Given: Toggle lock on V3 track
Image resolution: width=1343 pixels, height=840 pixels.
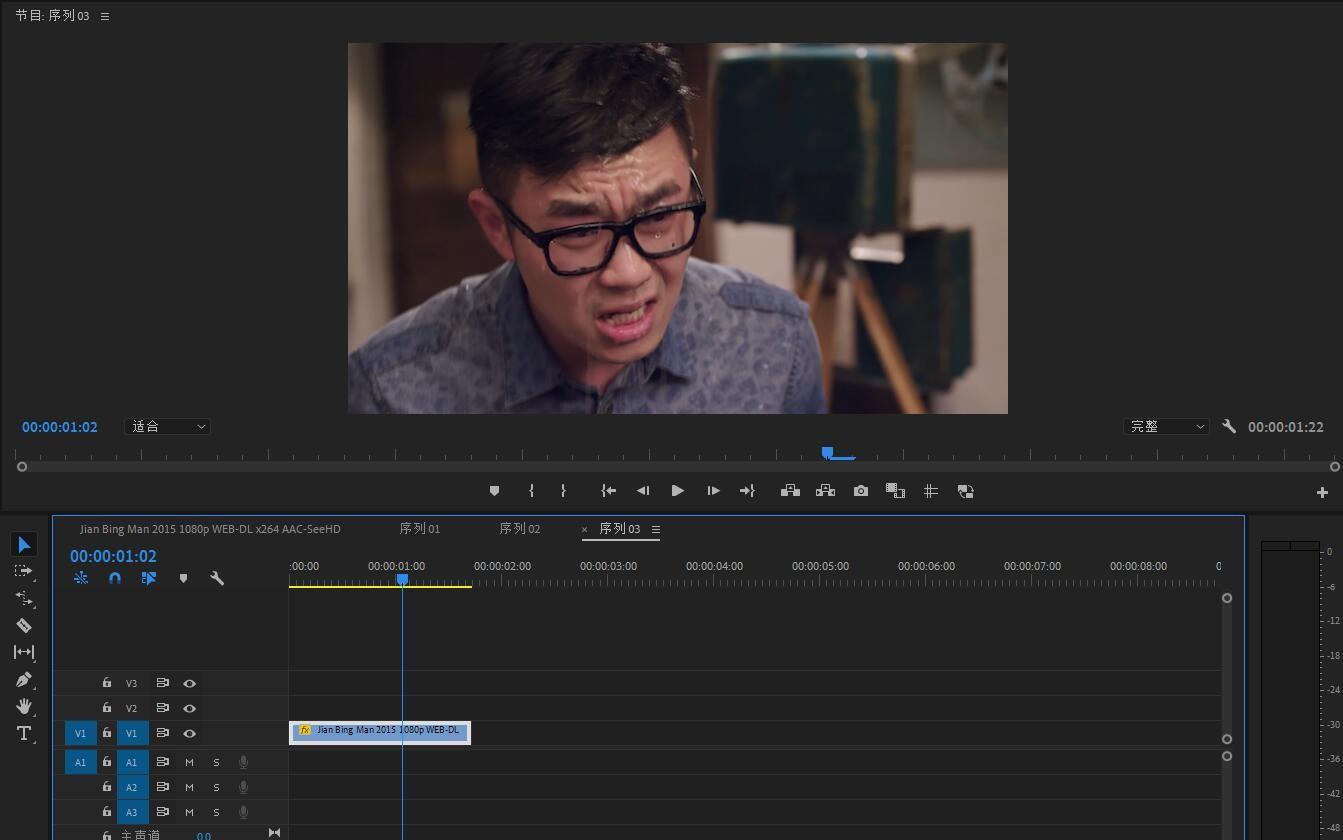Looking at the screenshot, I should click(106, 683).
